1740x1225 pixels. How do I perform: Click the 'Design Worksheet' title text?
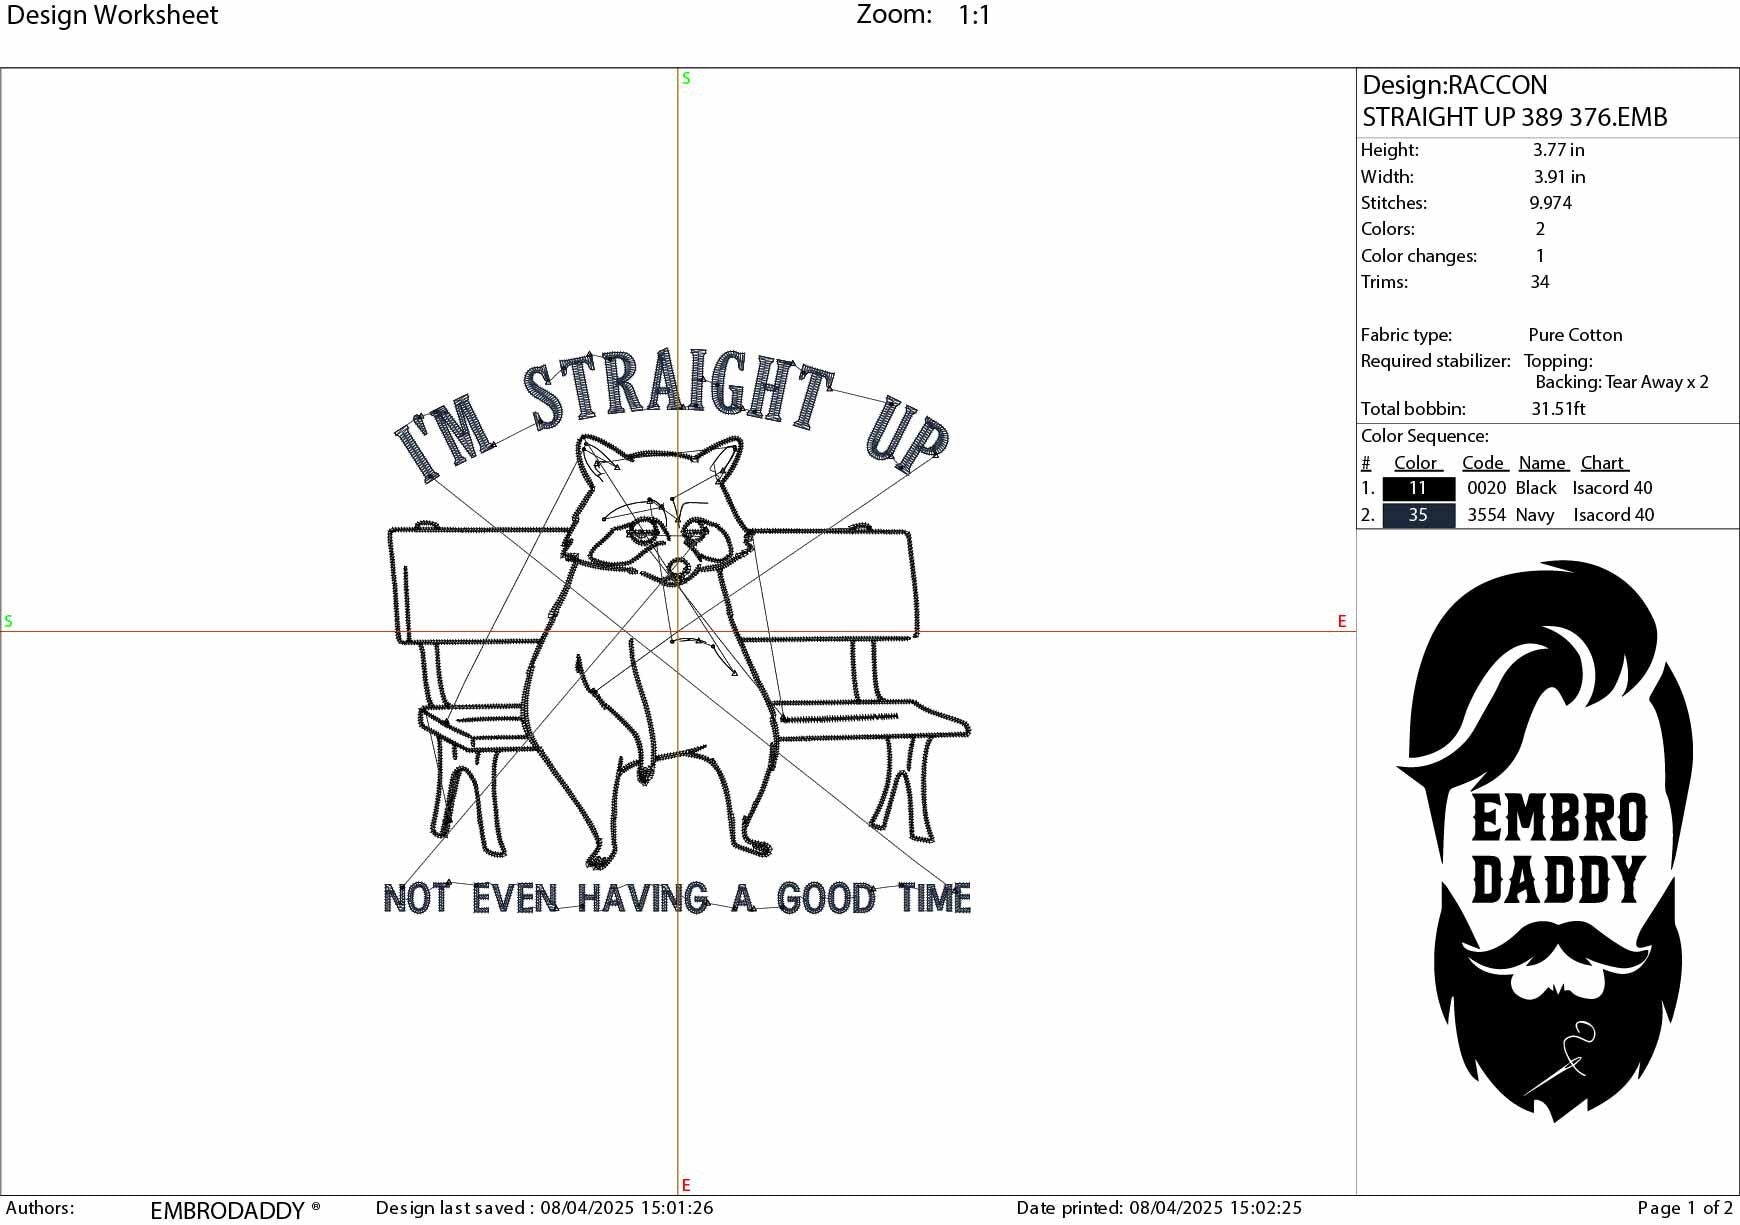(112, 15)
